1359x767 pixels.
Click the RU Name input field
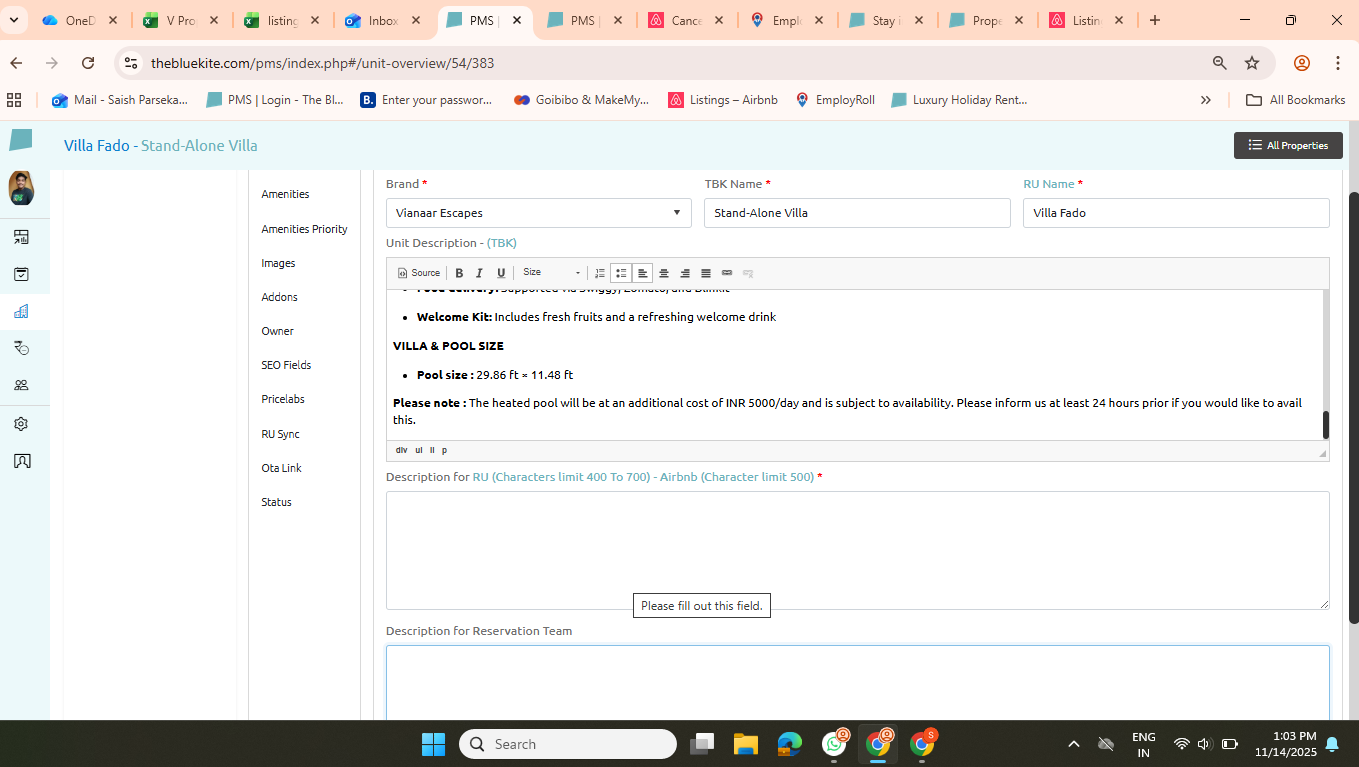(x=1175, y=213)
